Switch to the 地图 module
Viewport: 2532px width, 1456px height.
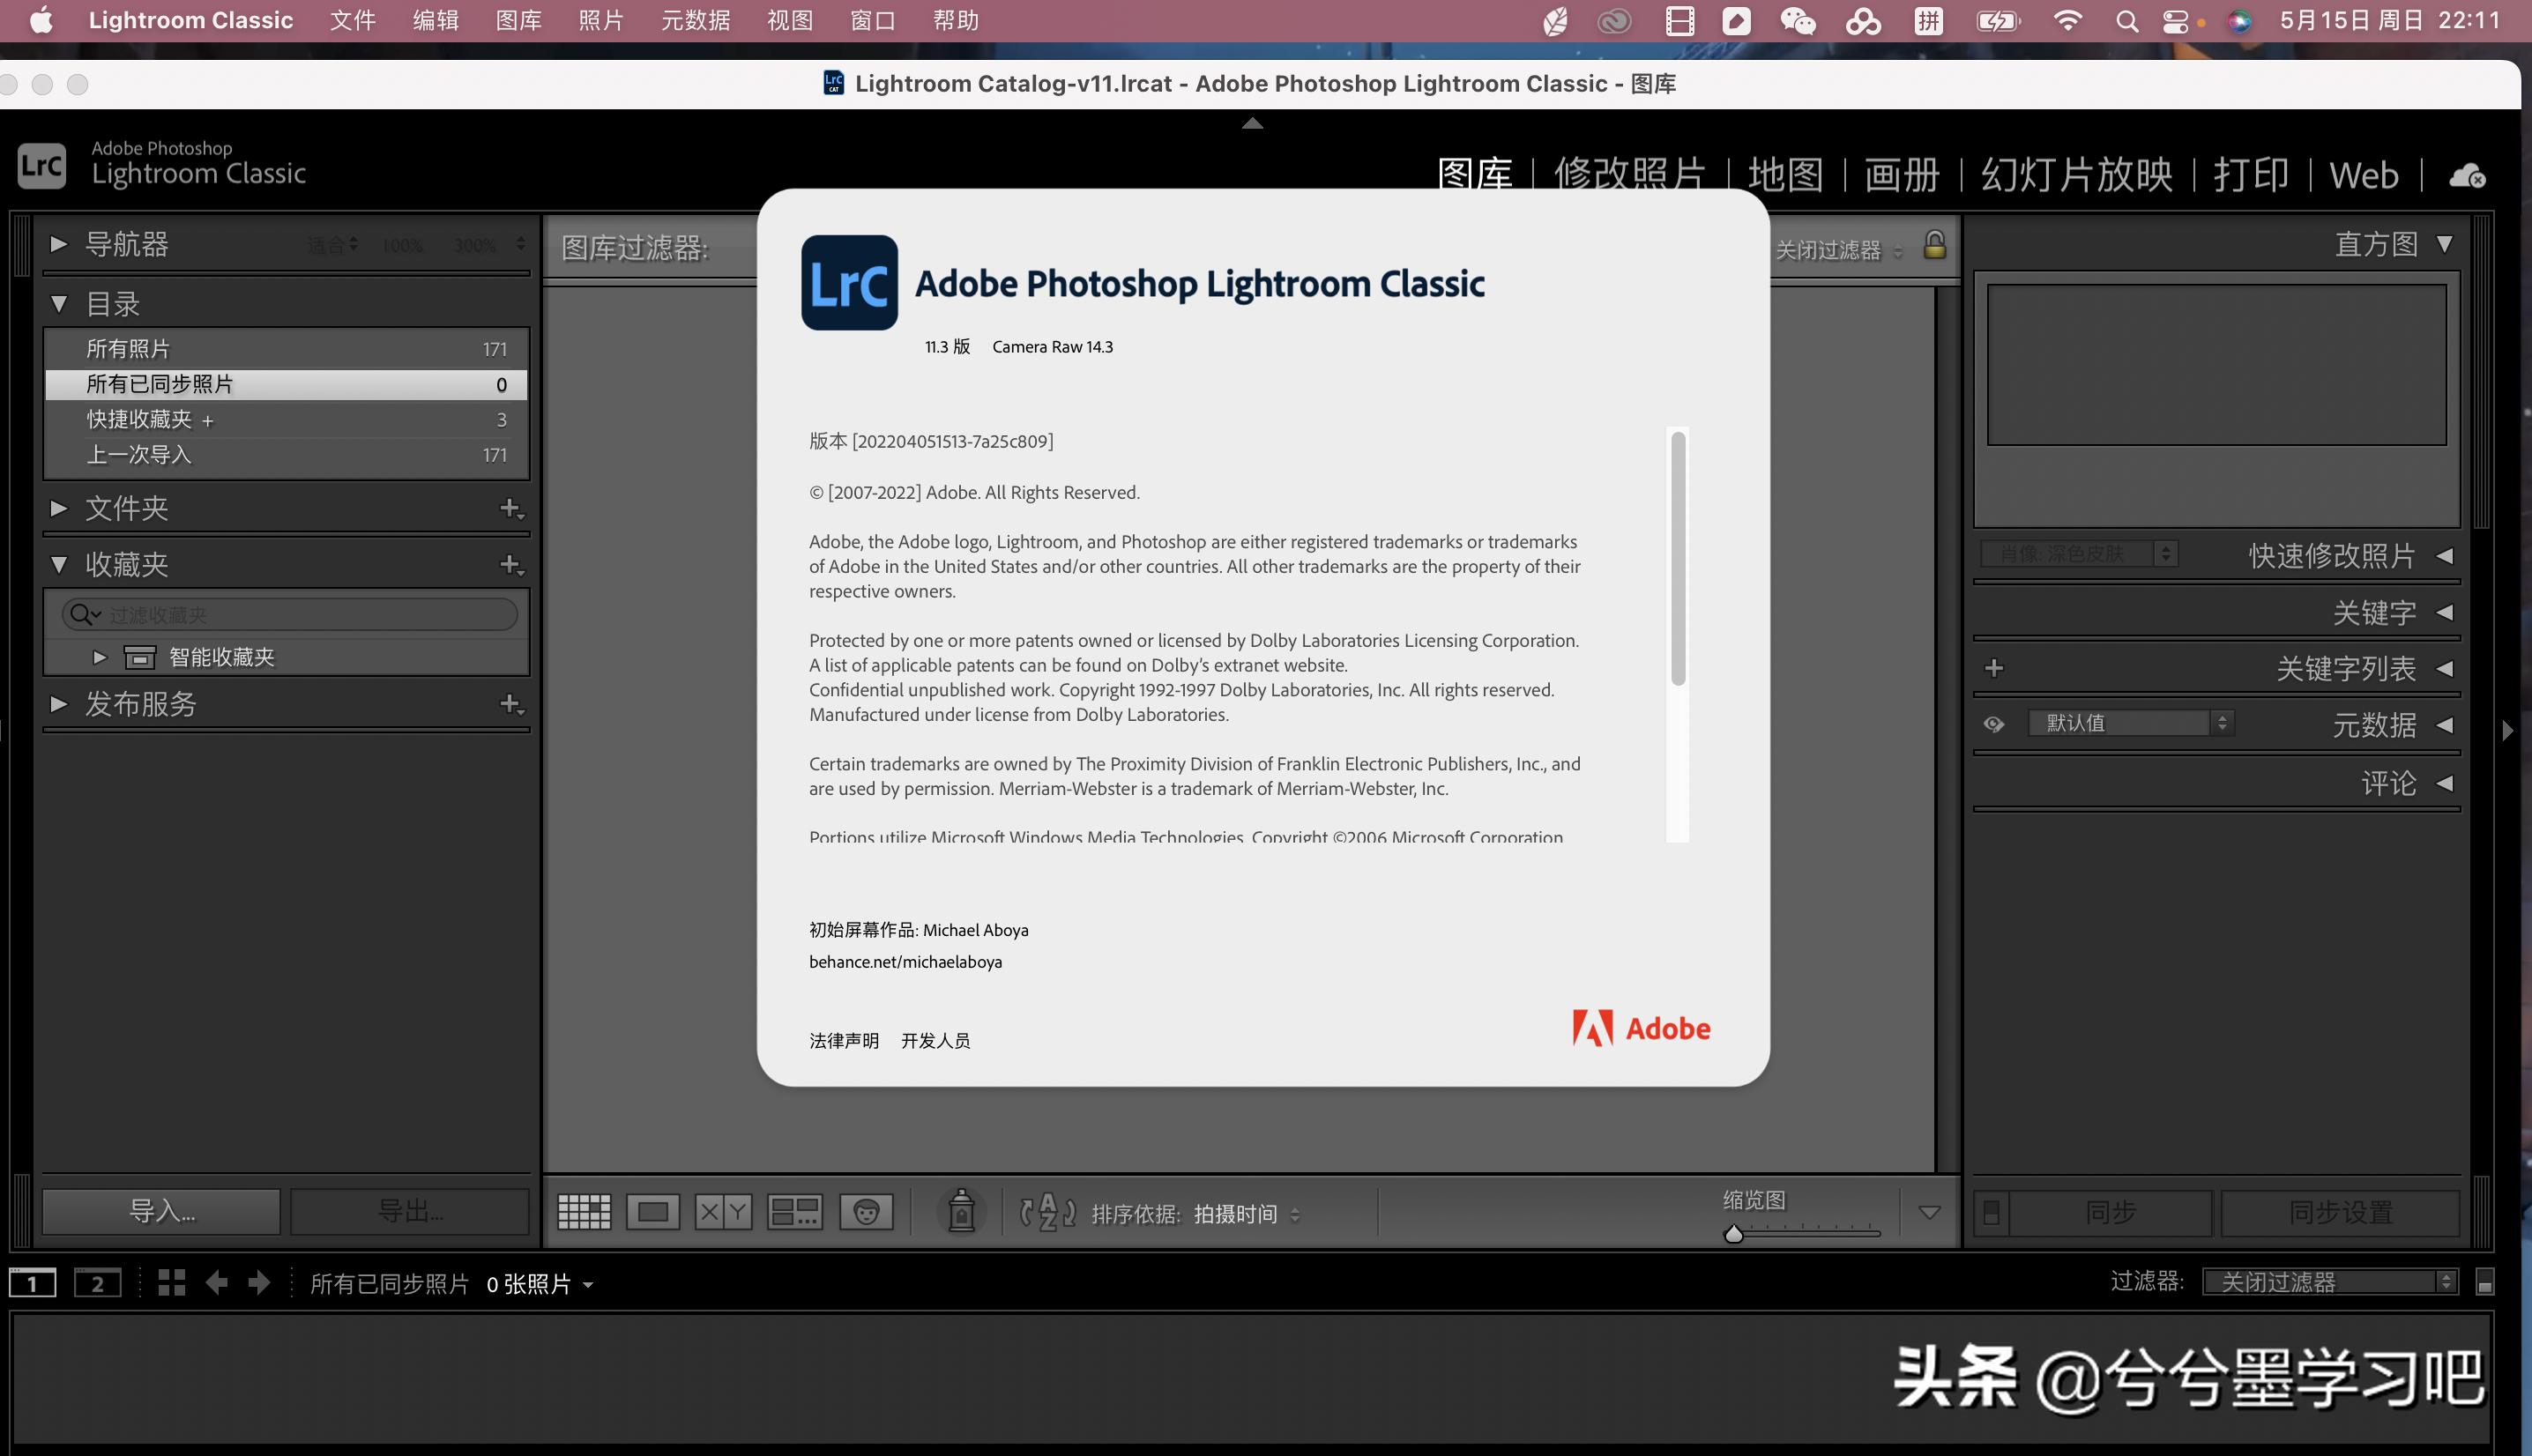click(1785, 174)
